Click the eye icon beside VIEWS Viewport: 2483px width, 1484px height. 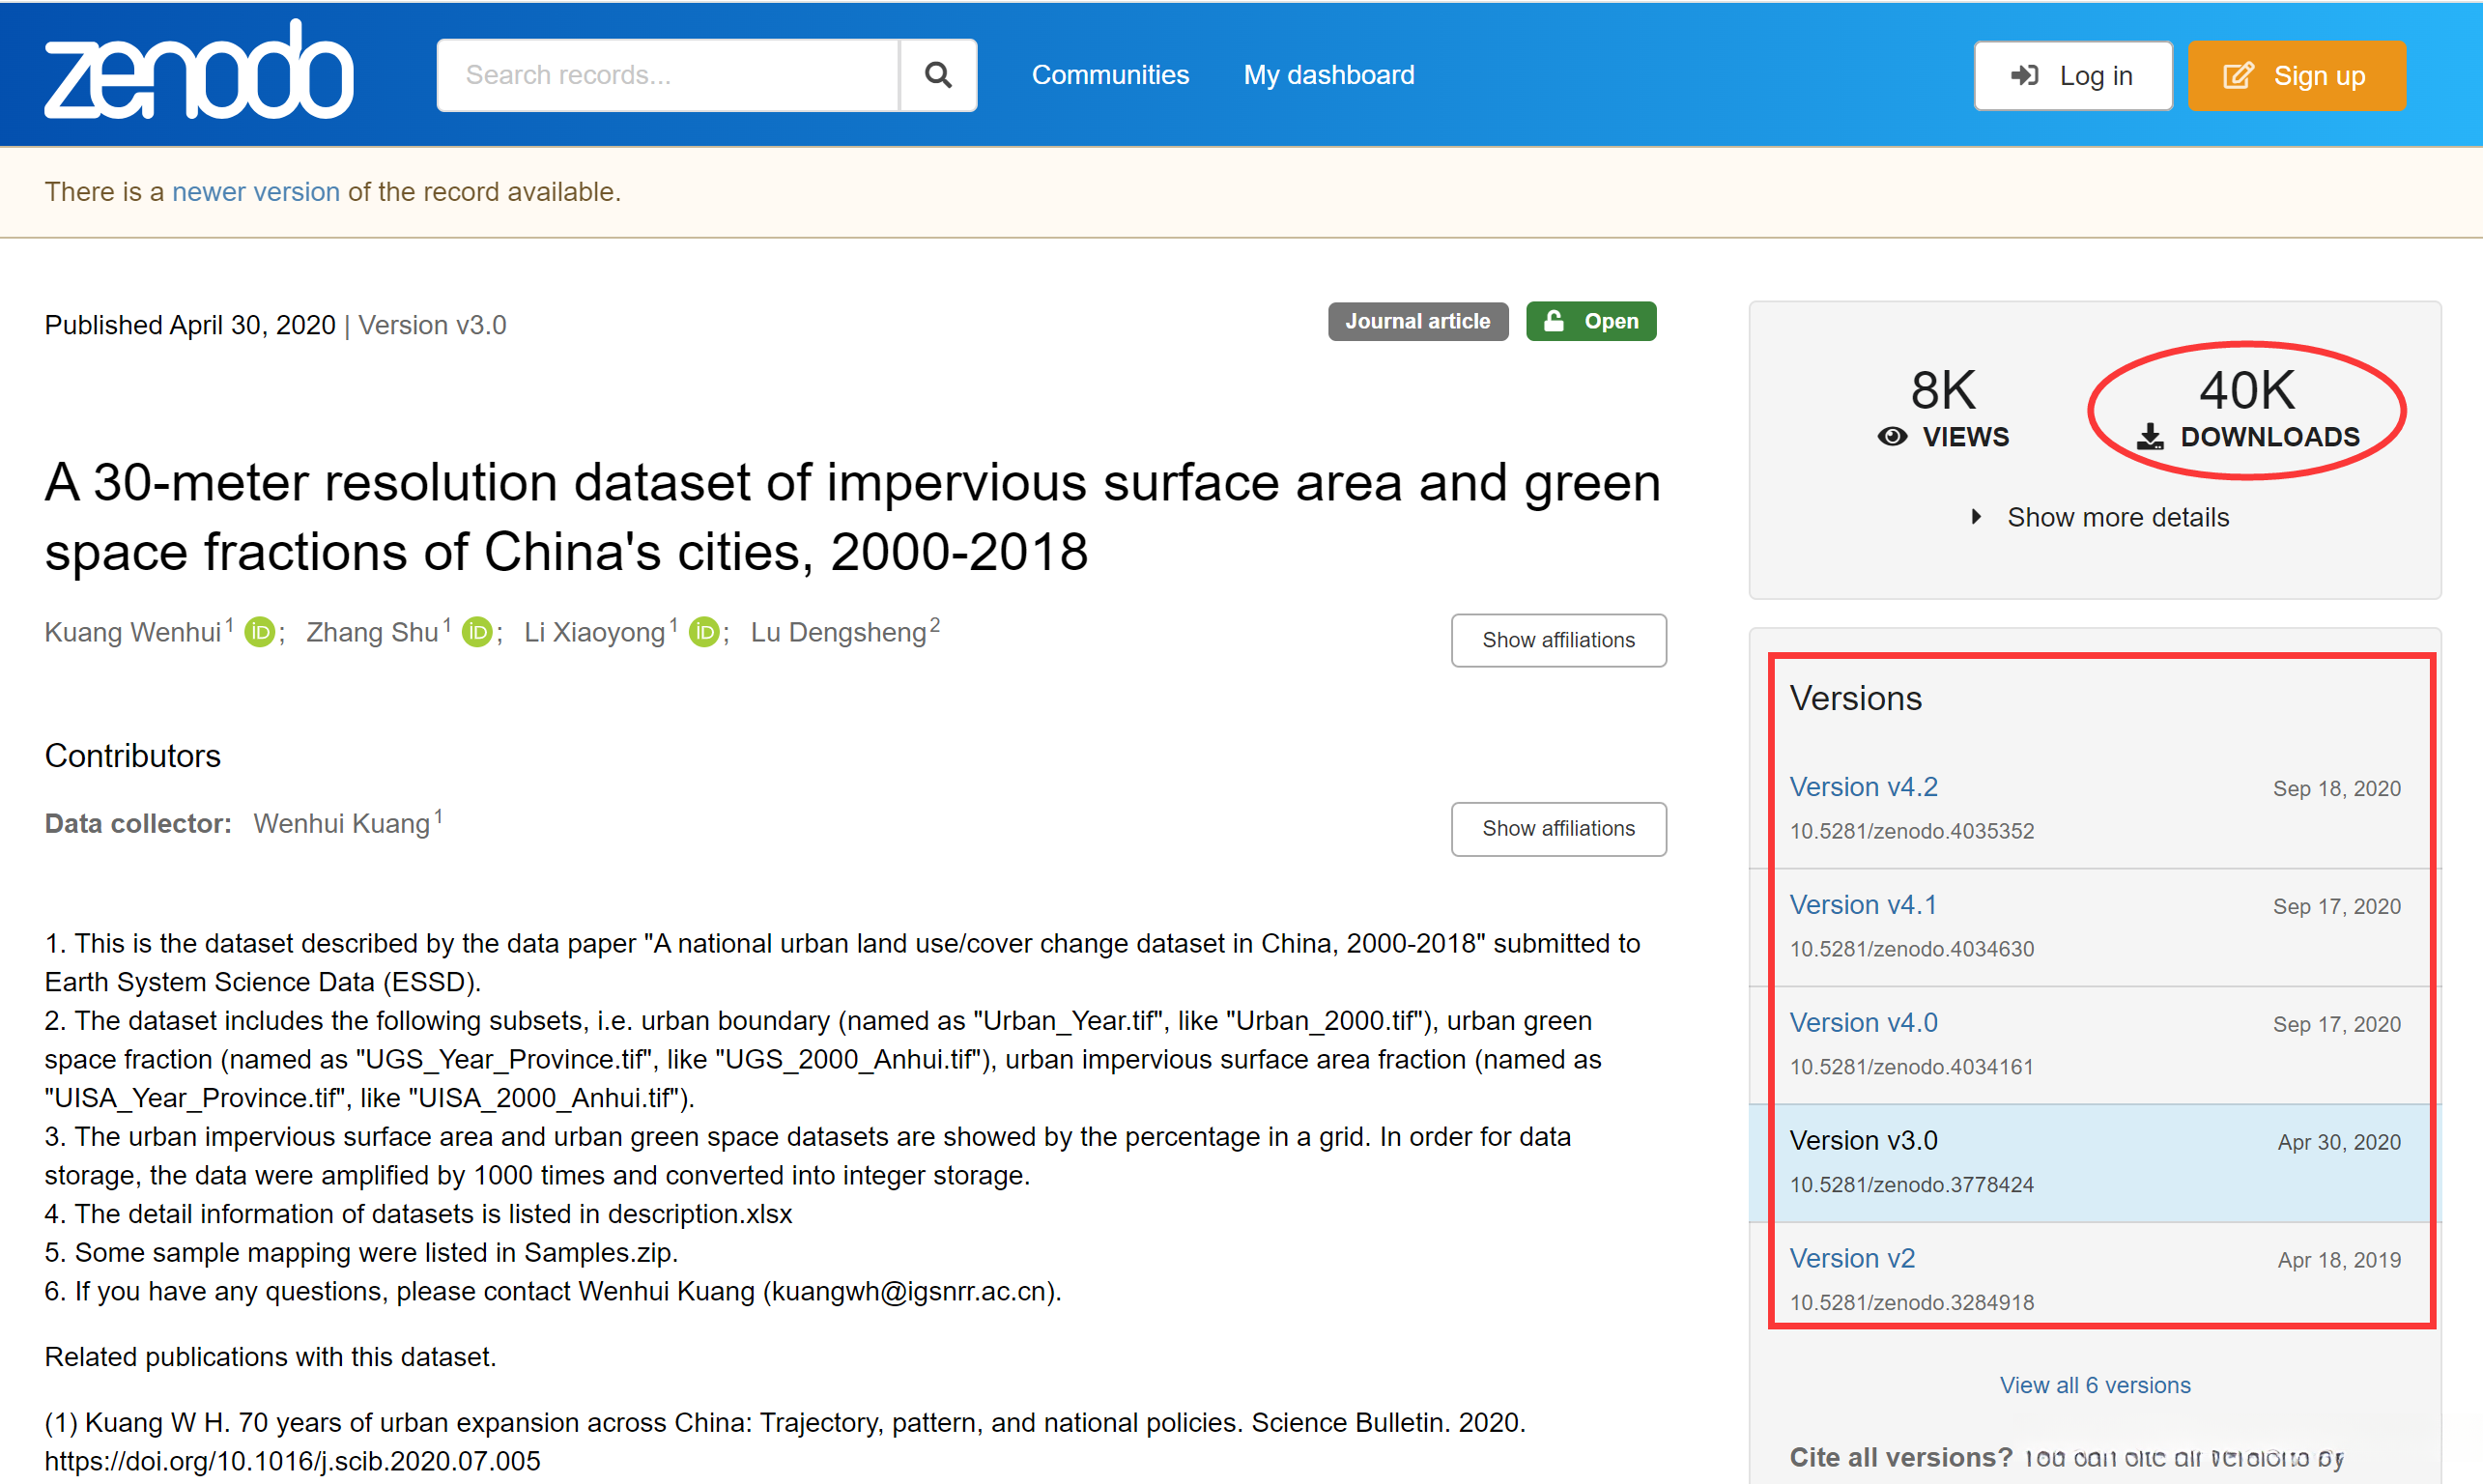tap(1892, 437)
